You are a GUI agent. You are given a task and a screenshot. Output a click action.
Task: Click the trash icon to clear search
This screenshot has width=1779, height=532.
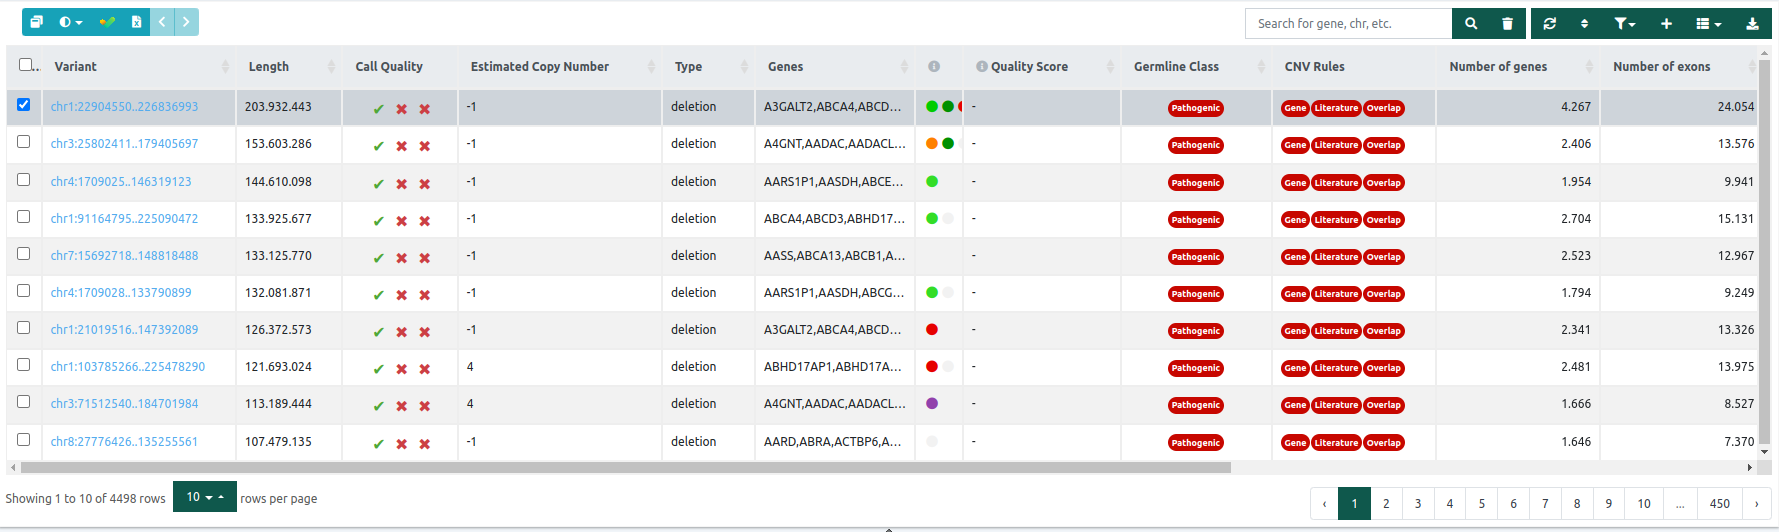1507,23
